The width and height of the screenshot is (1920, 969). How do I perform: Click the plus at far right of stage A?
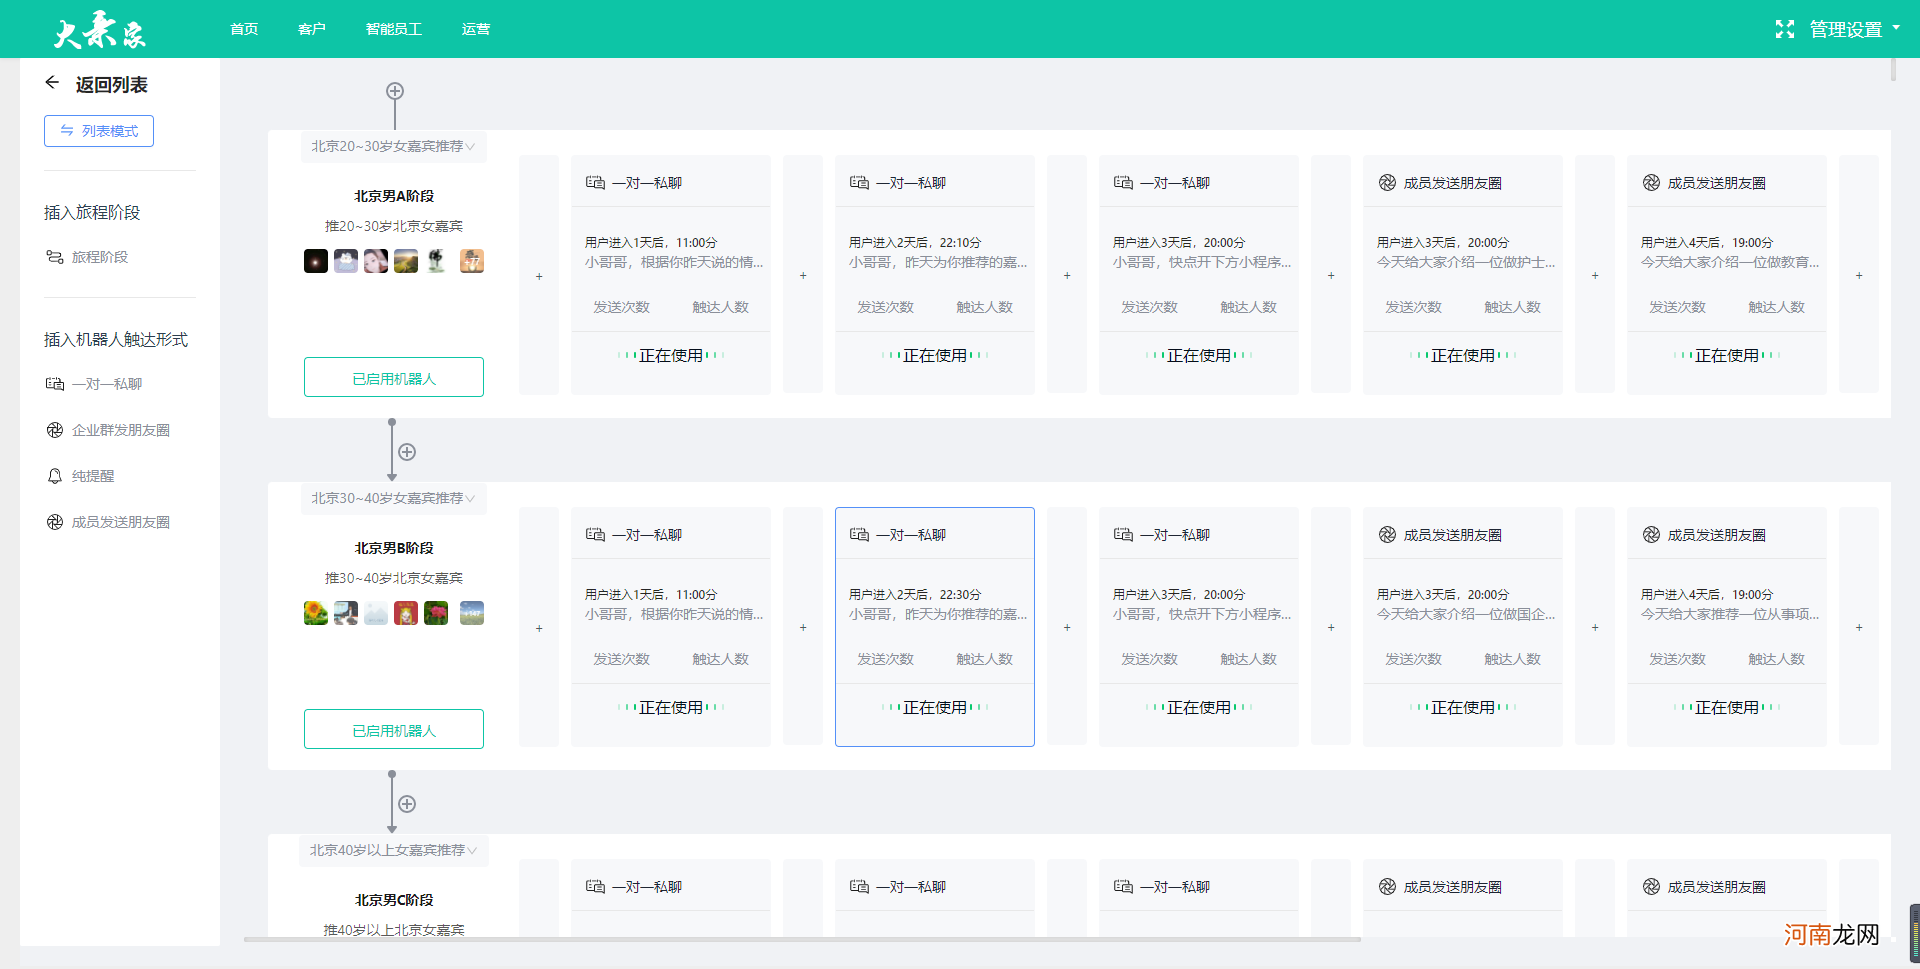tap(1859, 275)
